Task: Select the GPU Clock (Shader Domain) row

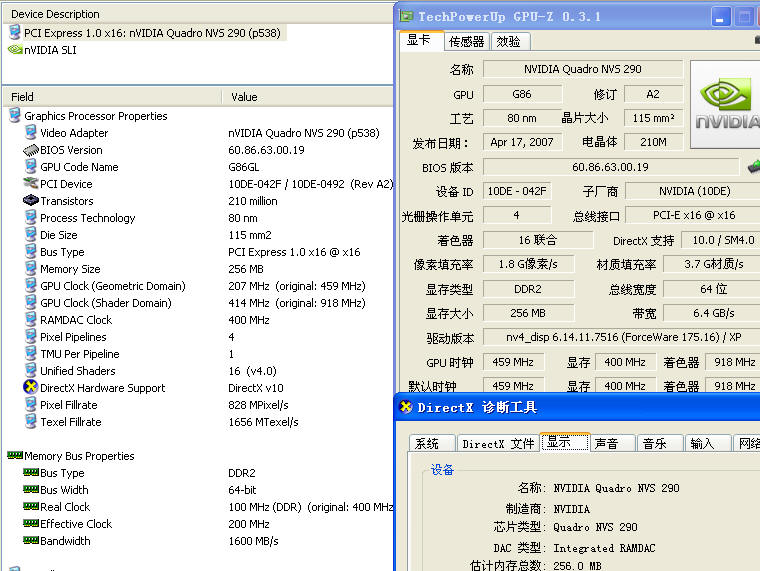Action: point(199,303)
